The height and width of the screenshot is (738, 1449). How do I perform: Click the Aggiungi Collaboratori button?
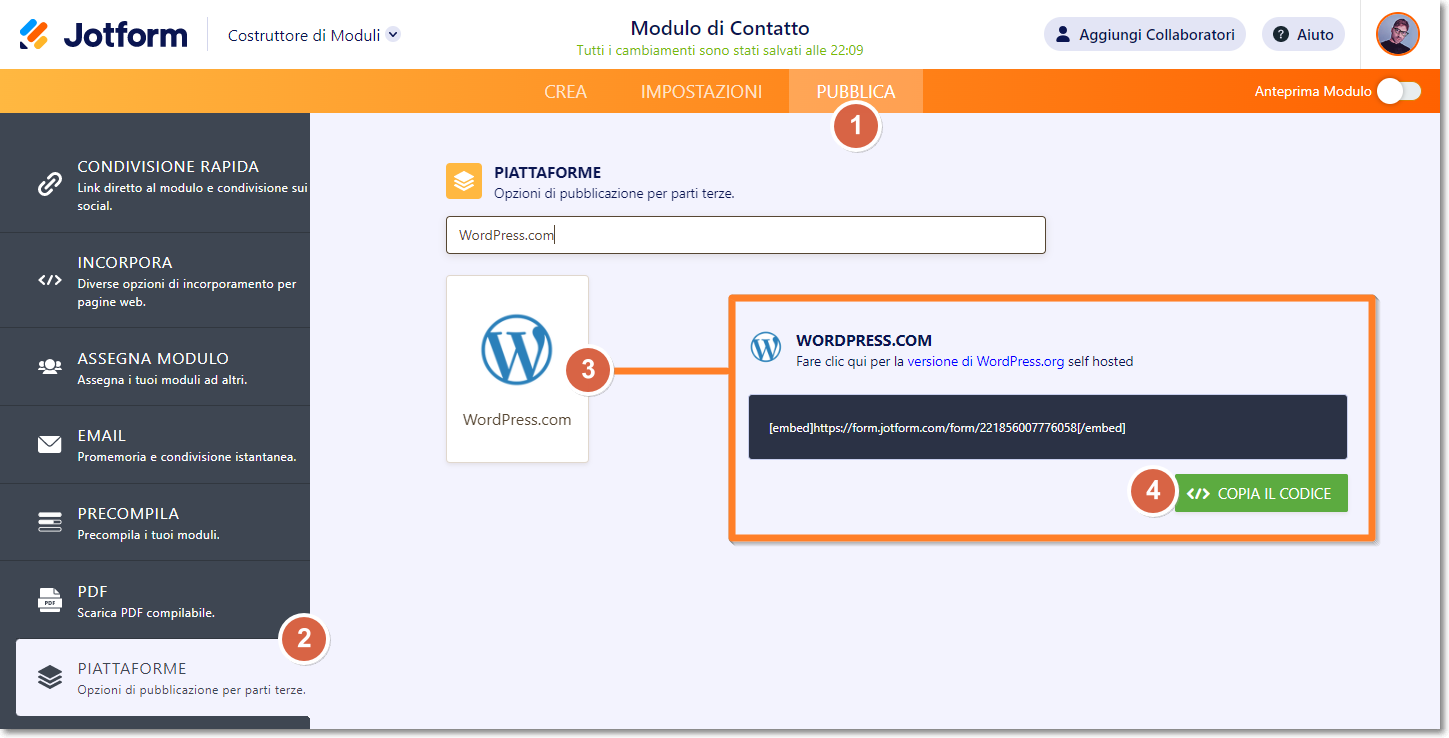1145,34
